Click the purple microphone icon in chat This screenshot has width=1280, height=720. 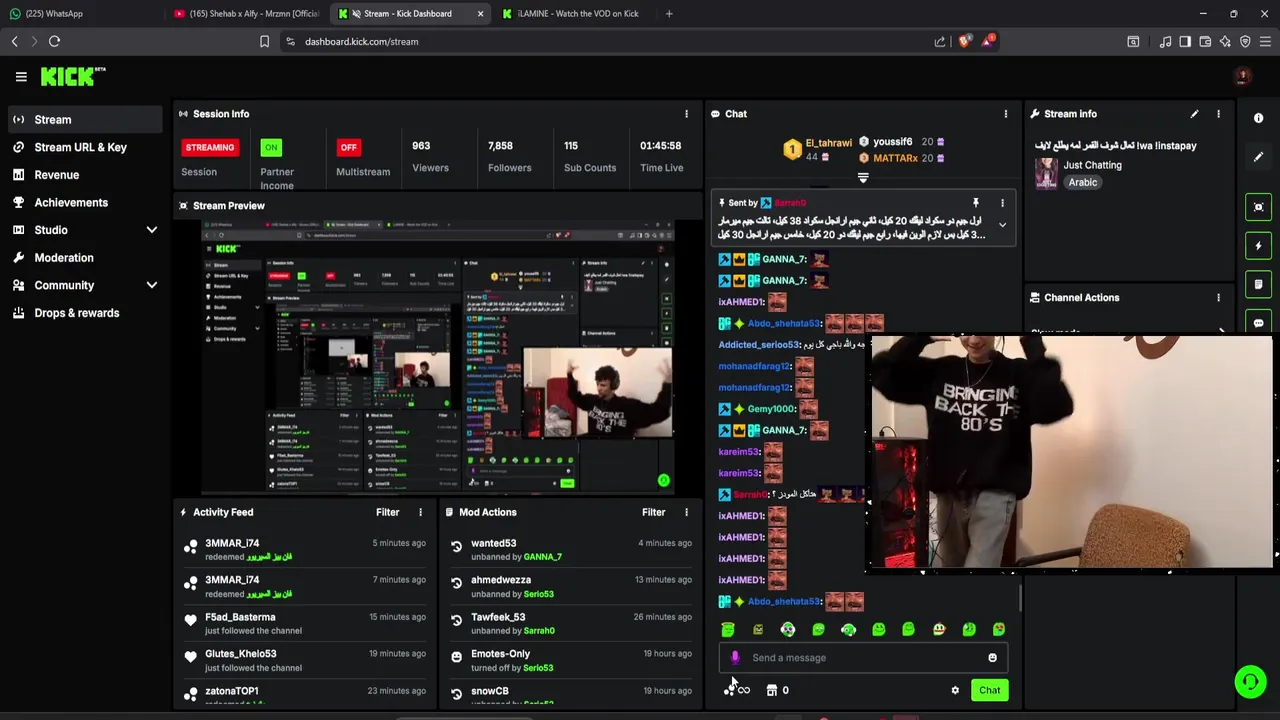click(x=735, y=658)
